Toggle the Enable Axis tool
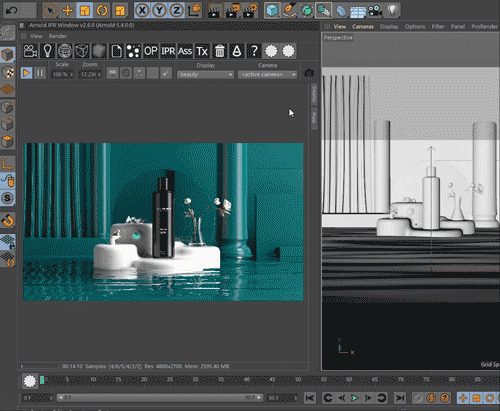 click(8, 163)
